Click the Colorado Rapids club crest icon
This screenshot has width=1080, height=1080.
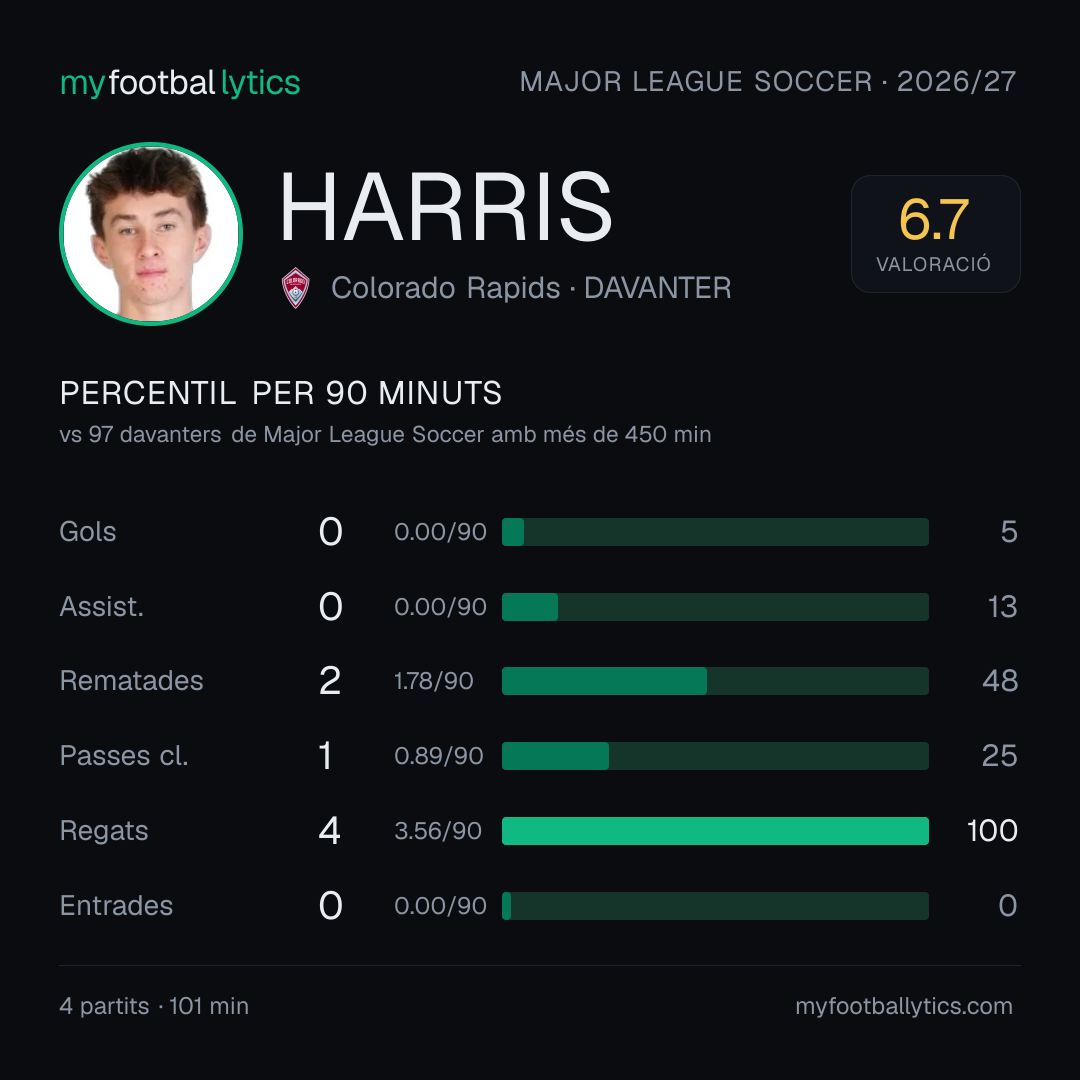295,288
